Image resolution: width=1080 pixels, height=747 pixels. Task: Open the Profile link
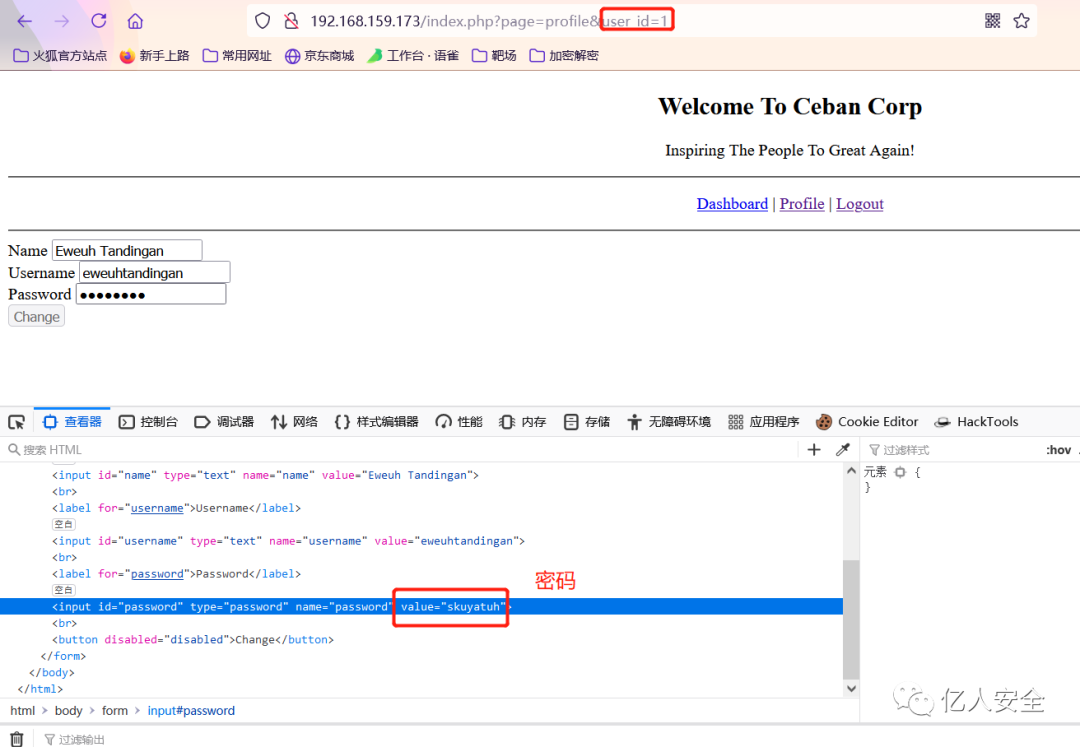point(802,204)
